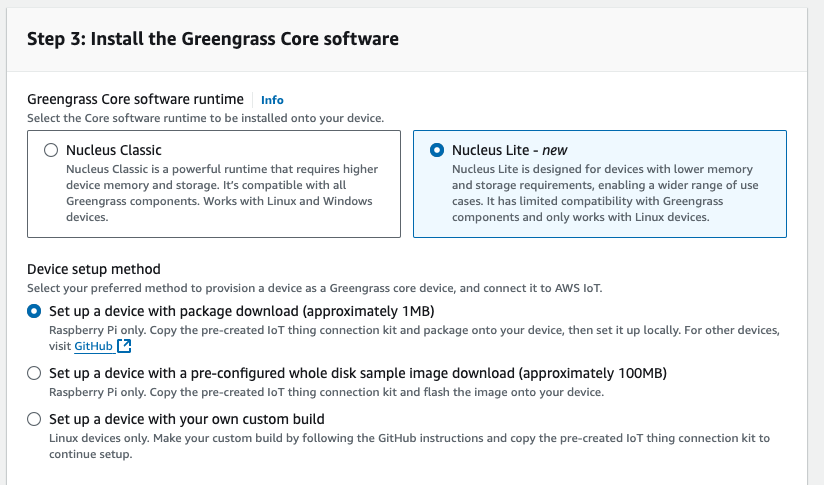The height and width of the screenshot is (485, 824).
Task: Click the "Device setup method" section label
Action: [x=93, y=269]
